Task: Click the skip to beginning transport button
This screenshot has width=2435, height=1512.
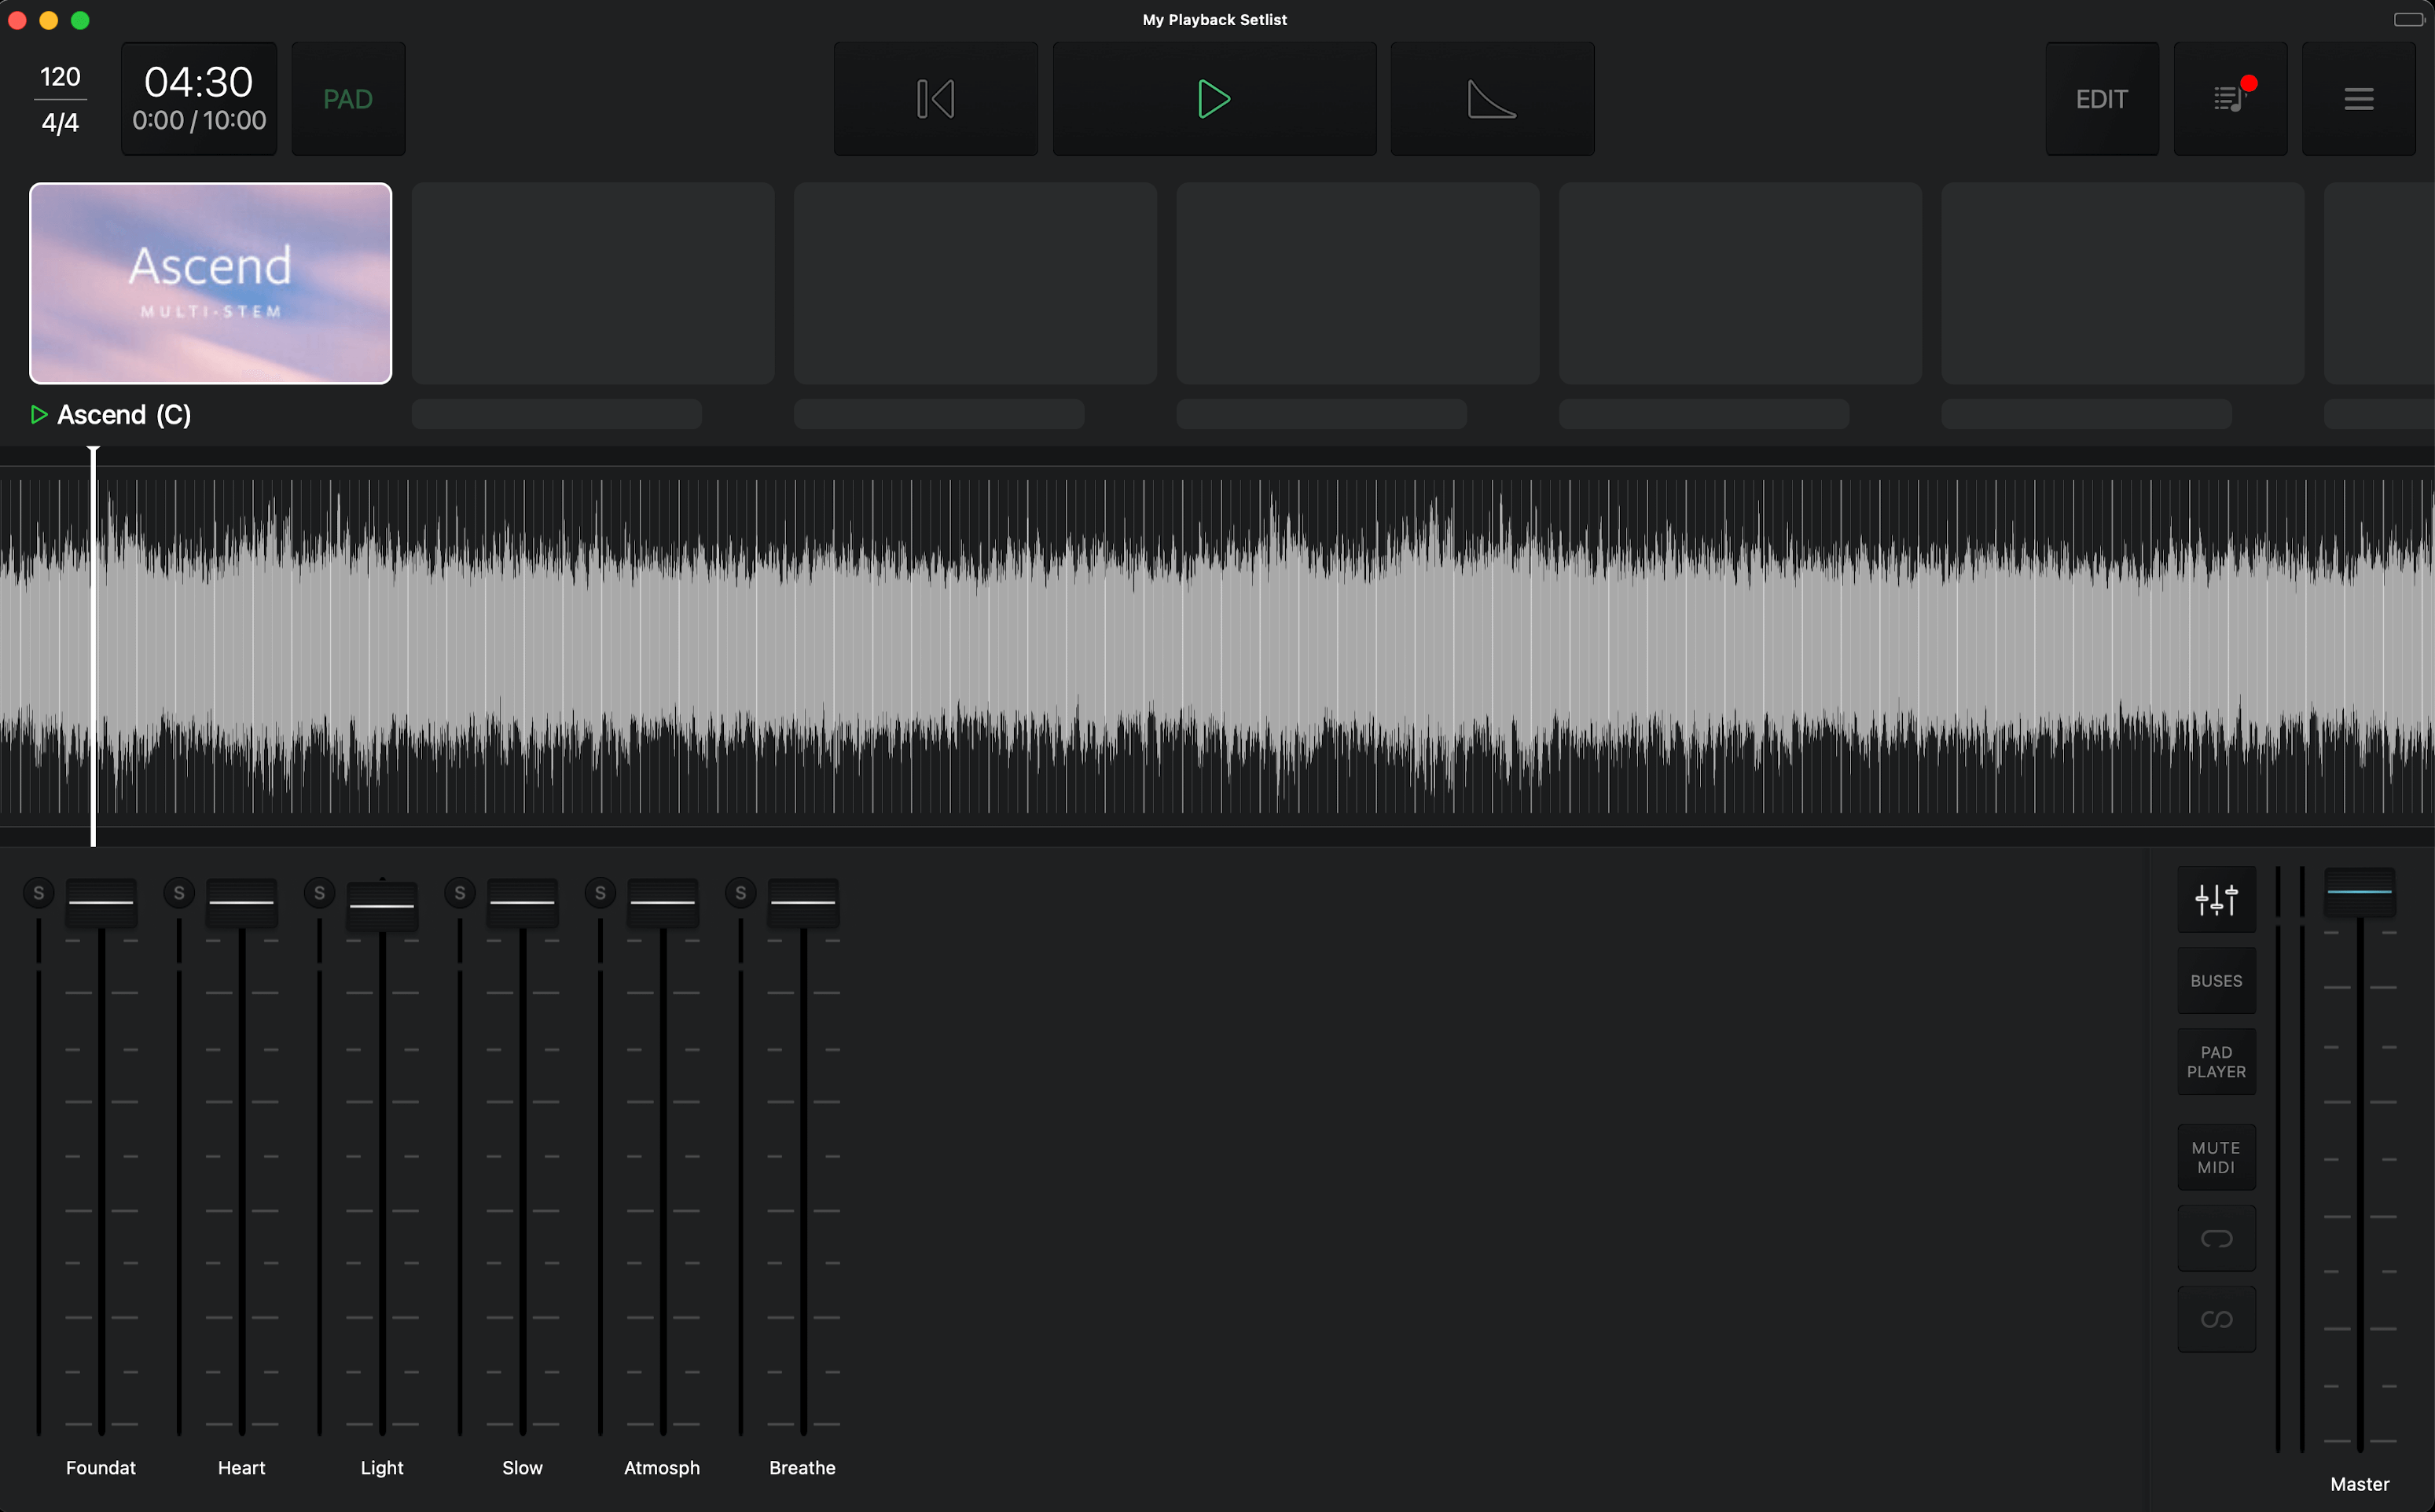Action: coord(935,99)
